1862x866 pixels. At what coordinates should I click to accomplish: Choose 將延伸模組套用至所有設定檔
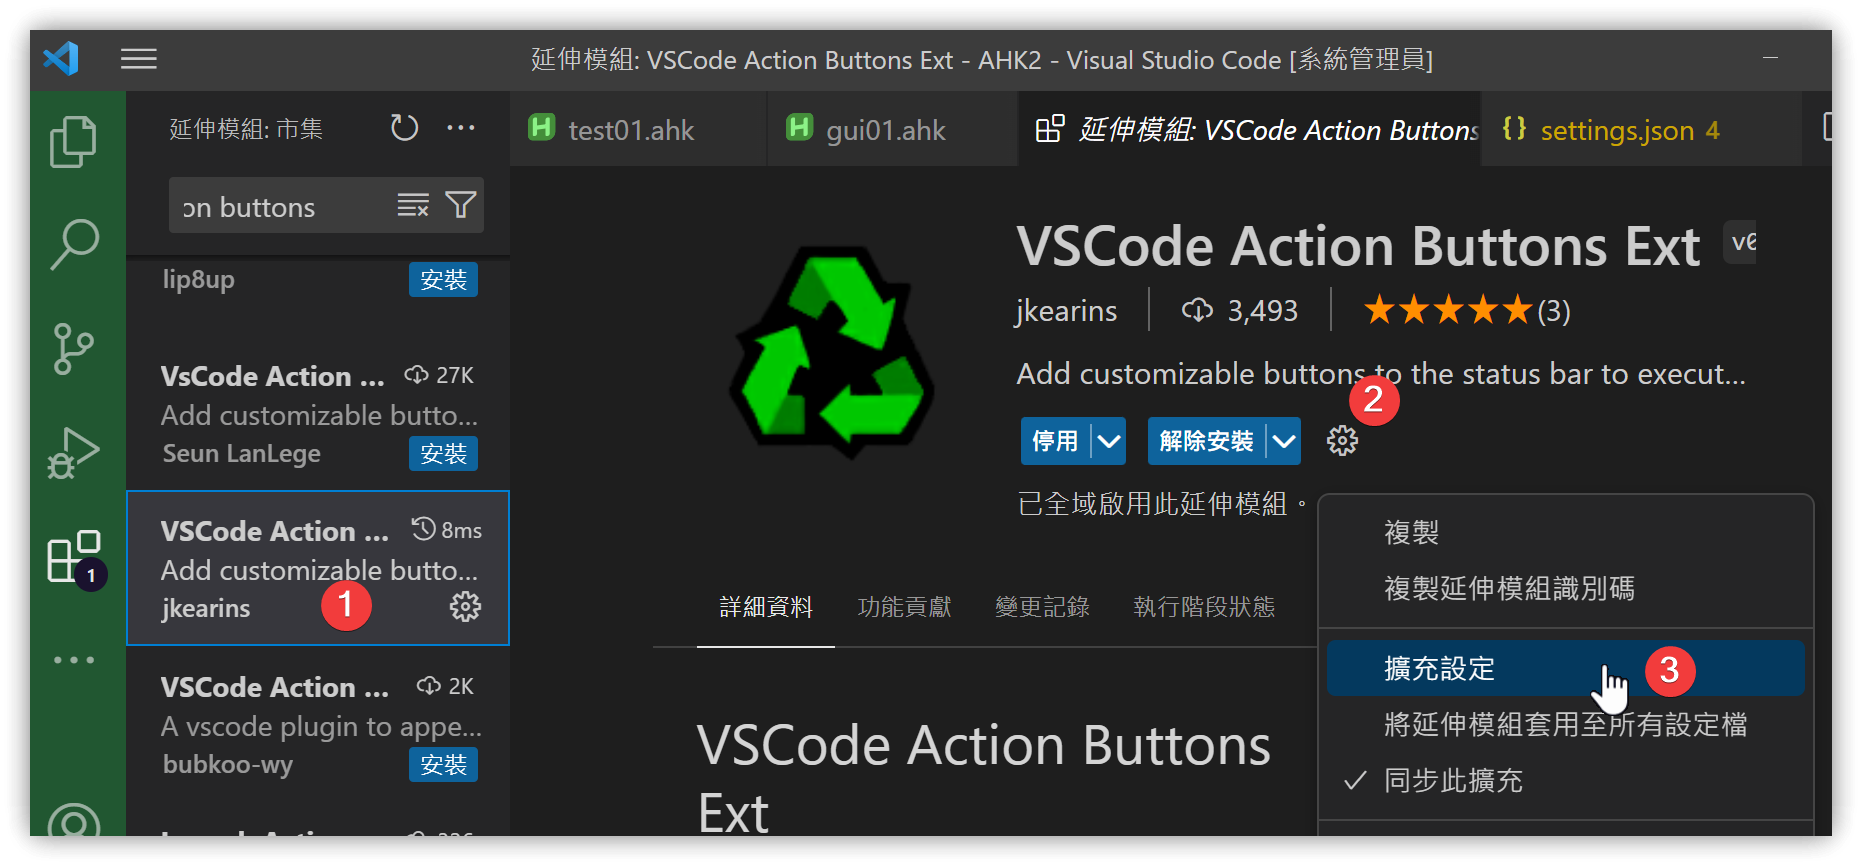tap(1566, 724)
